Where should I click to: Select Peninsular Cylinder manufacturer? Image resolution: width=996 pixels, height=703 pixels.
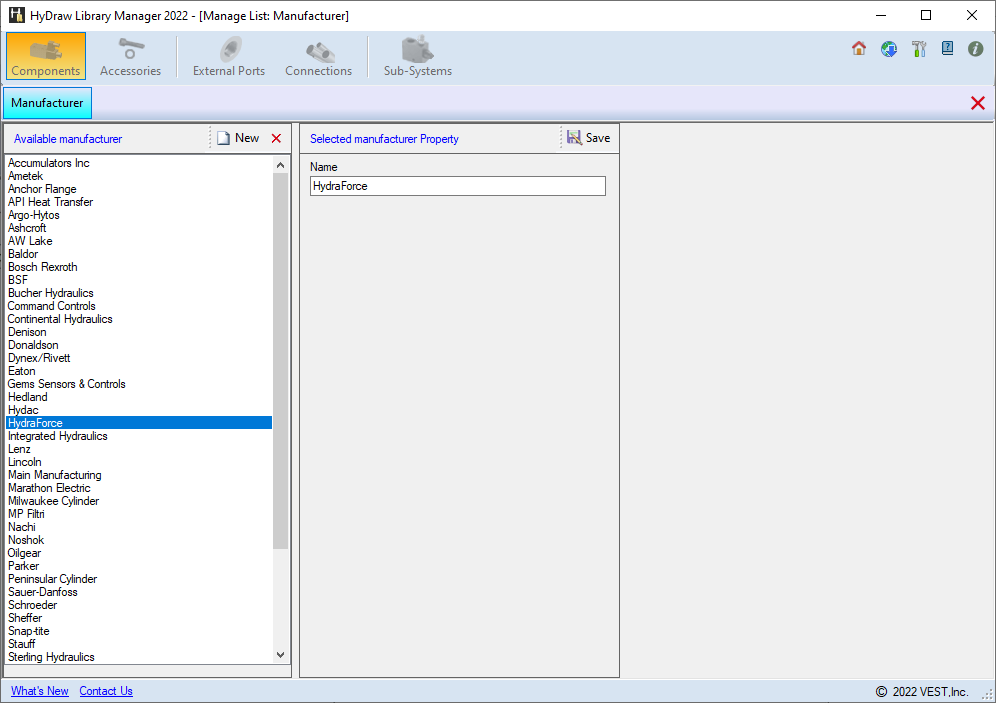[139, 579]
